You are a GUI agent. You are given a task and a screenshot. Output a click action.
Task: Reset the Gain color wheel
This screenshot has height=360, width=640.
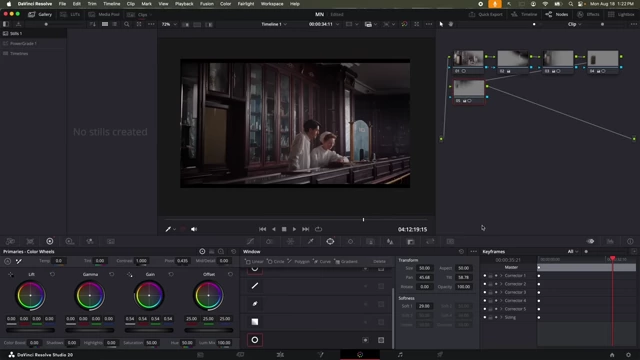171,274
